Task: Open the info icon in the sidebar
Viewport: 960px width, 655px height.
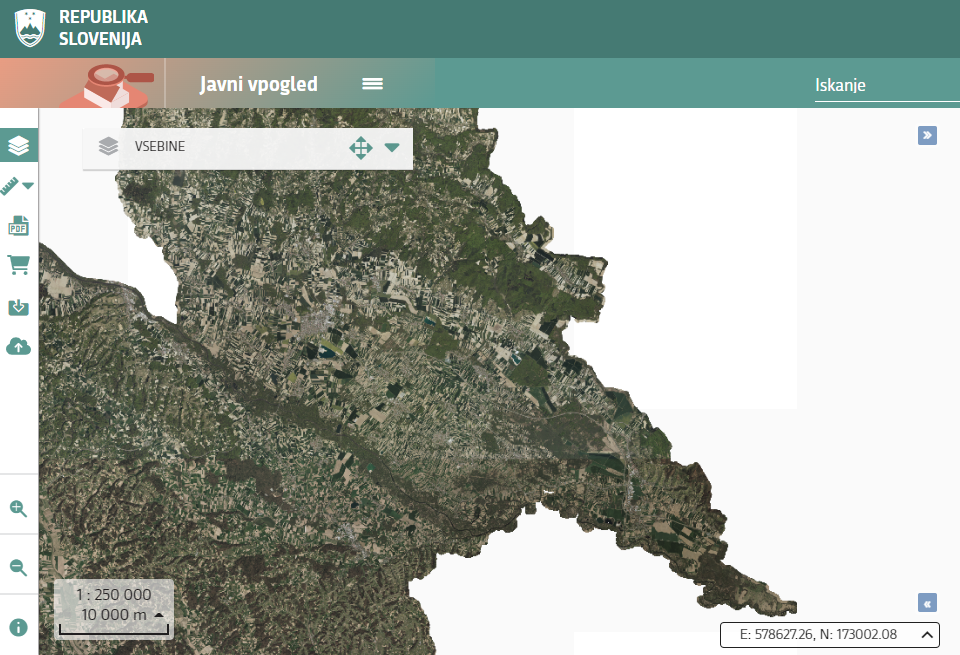Action: tap(18, 627)
